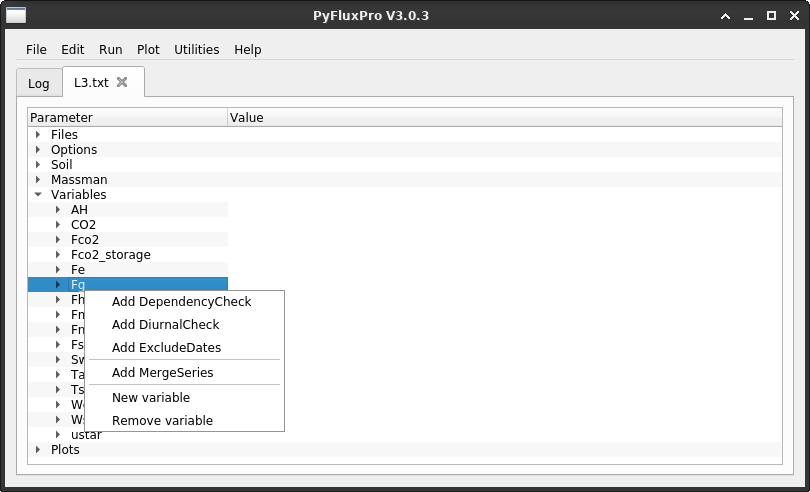
Task: Expand the CO2 variable arrow
Action: (58, 224)
